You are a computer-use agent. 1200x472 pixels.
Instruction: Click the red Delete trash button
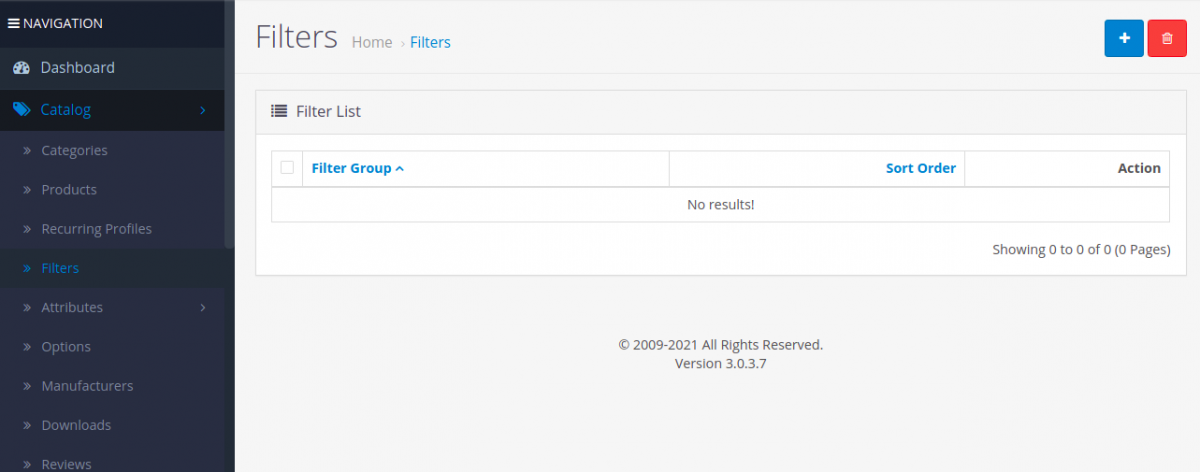(1167, 38)
